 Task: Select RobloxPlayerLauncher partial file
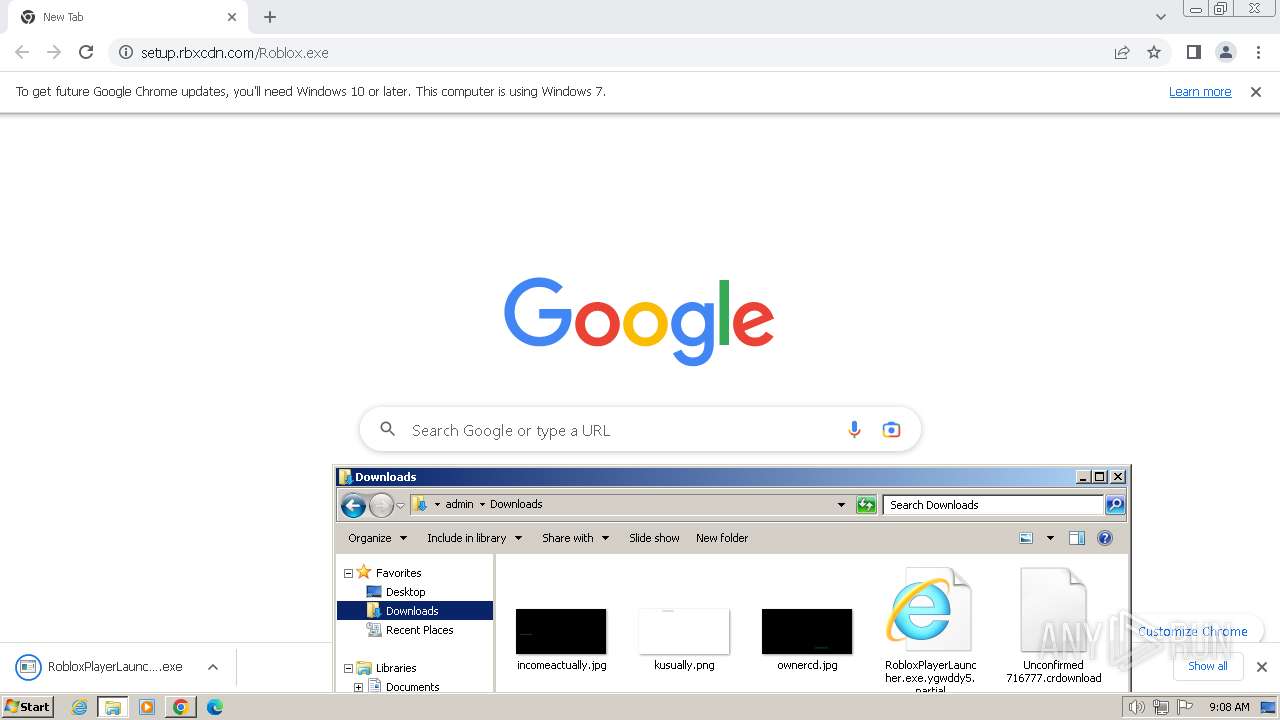click(930, 630)
